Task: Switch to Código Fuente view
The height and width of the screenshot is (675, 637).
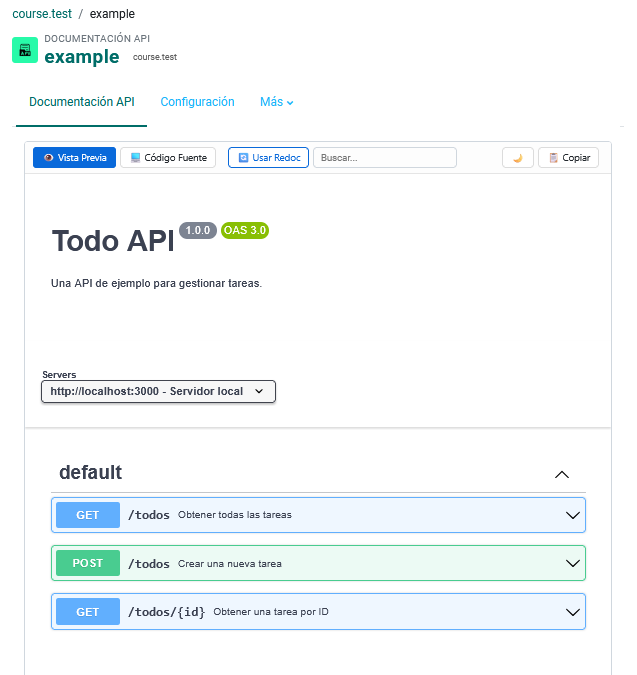Action: 168,158
